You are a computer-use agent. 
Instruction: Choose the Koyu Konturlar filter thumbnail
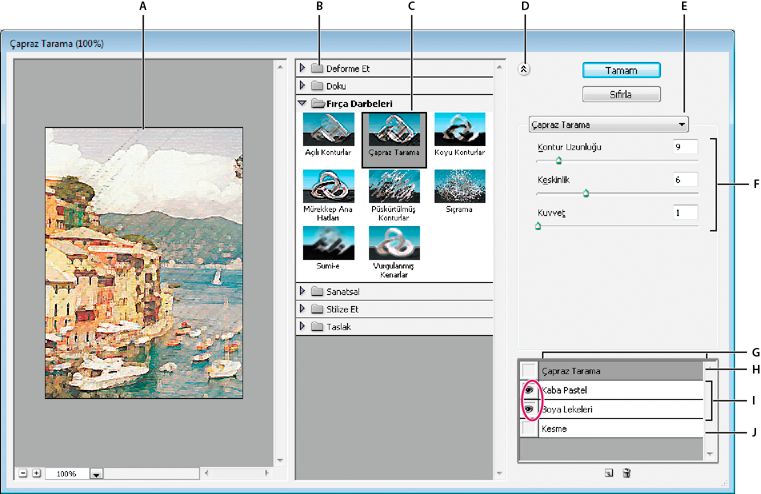pyautogui.click(x=460, y=129)
